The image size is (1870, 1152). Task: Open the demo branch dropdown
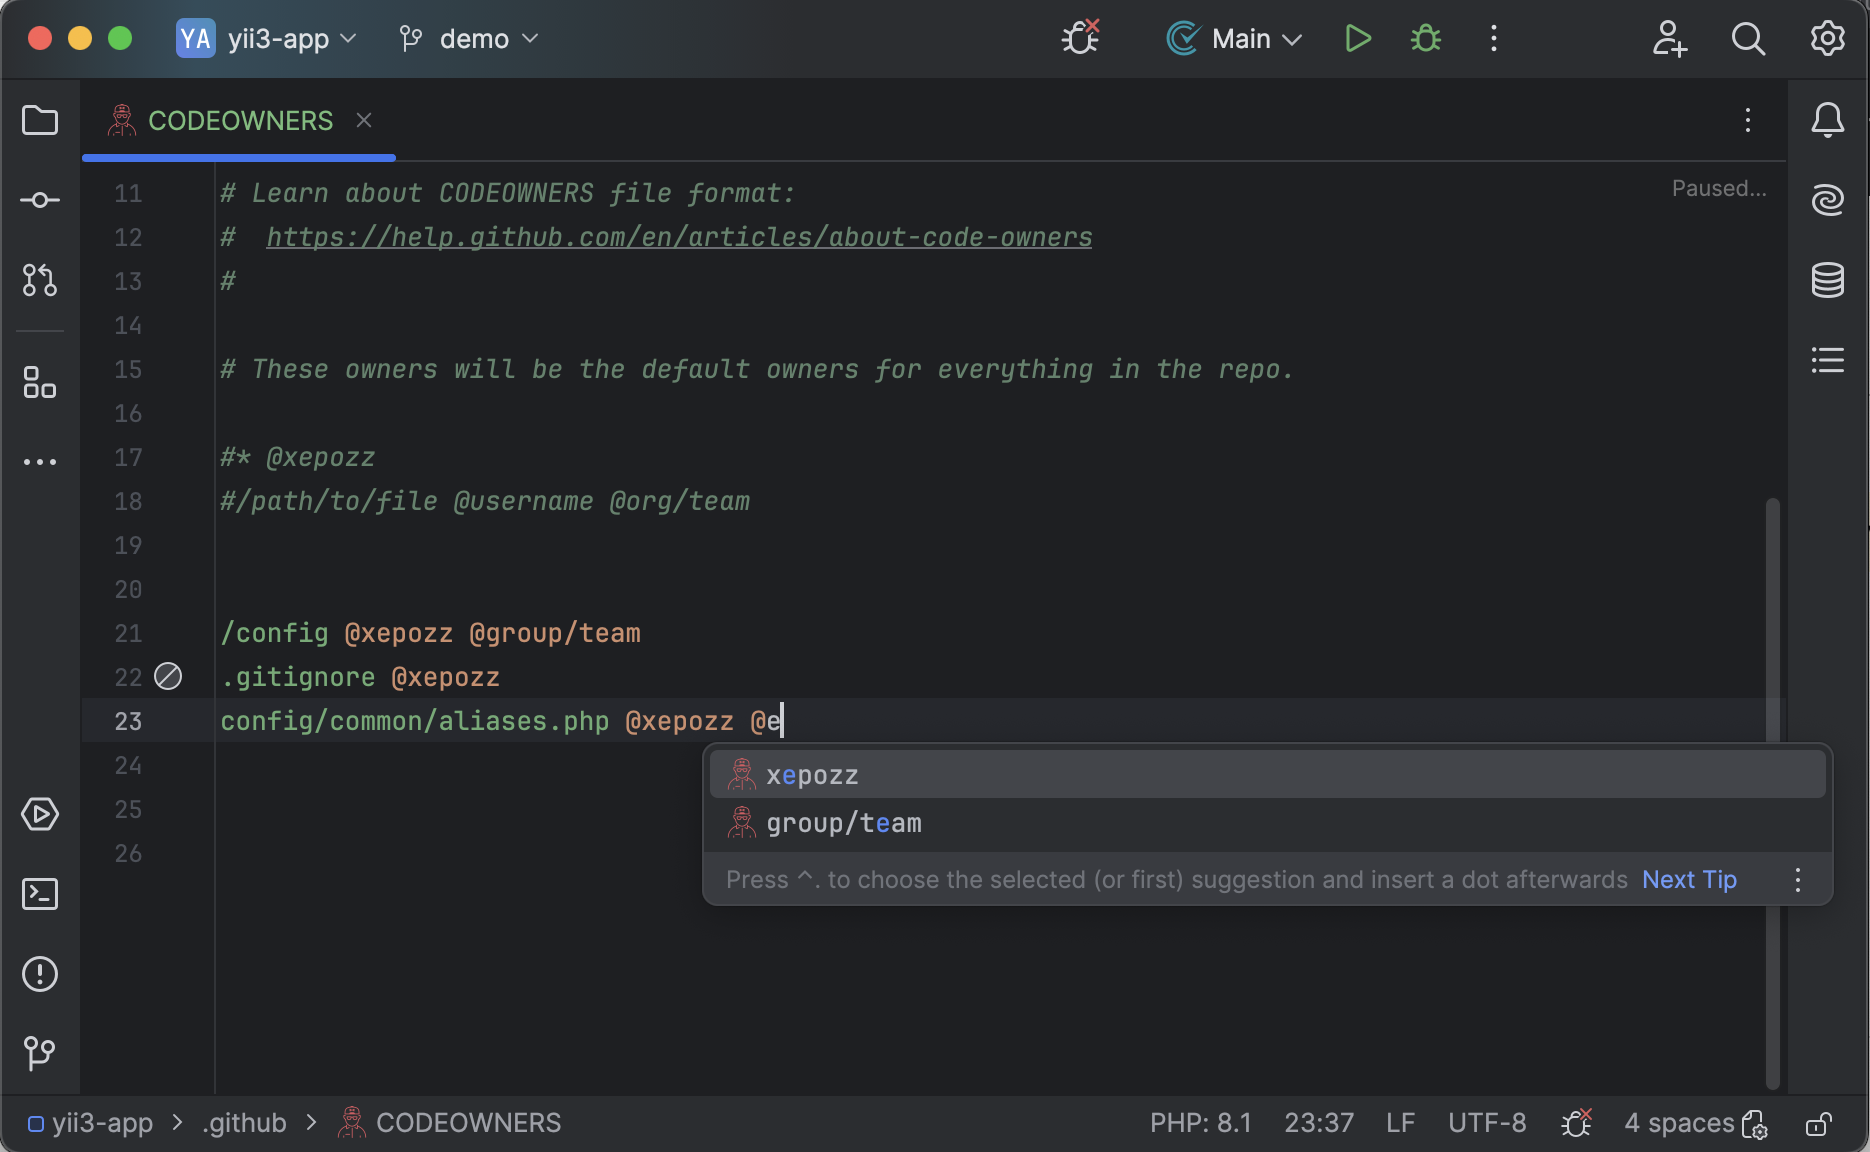click(470, 39)
